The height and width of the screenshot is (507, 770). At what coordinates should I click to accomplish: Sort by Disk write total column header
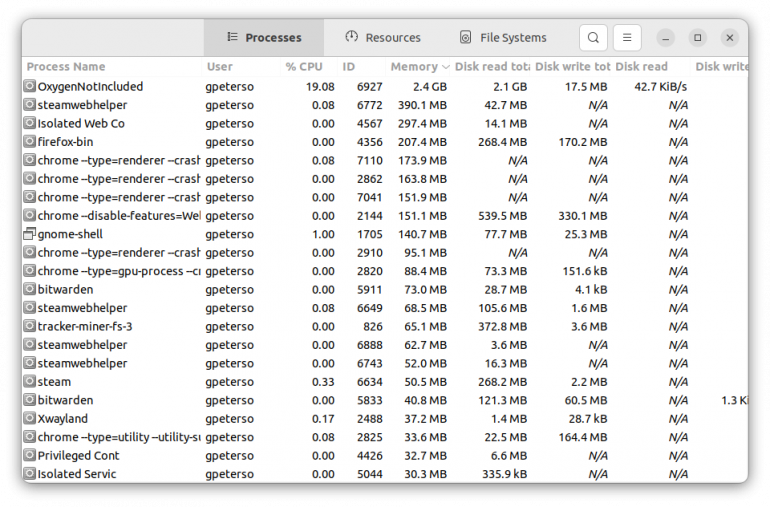pyautogui.click(x=572, y=67)
